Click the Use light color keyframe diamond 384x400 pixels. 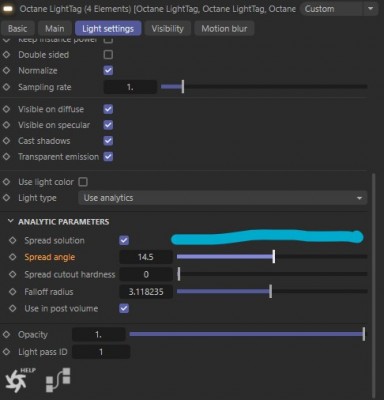pos(6,182)
